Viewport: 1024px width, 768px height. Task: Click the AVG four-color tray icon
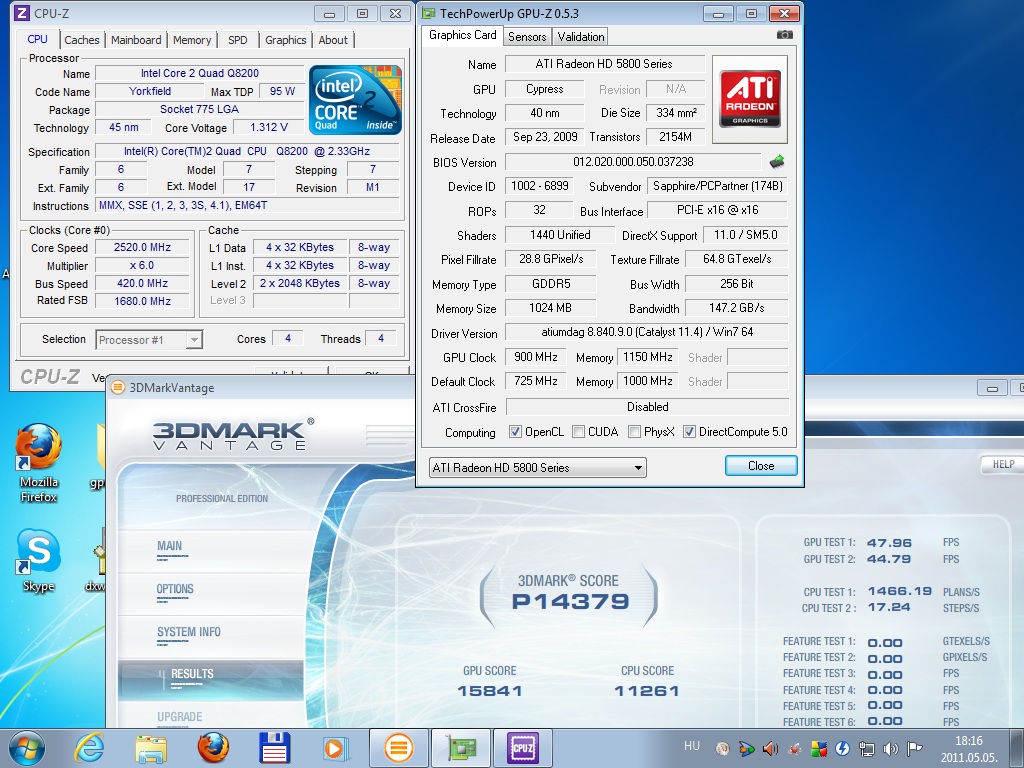tap(818, 748)
